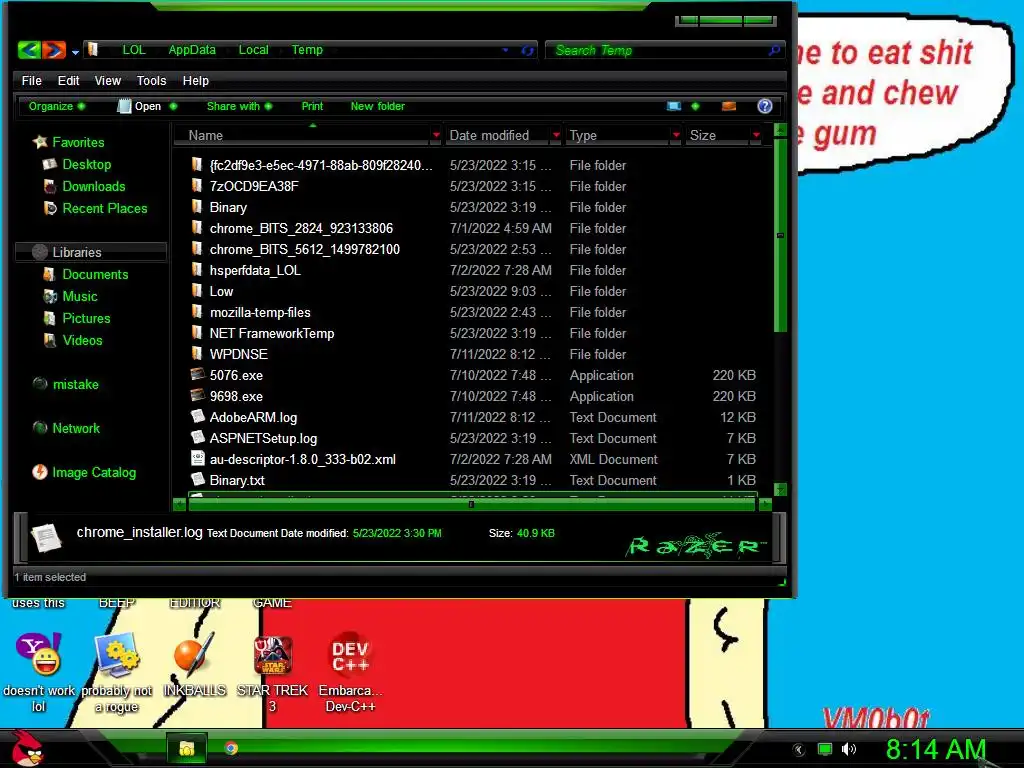Open Explorer help question mark
This screenshot has height=768, width=1024.
[765, 106]
